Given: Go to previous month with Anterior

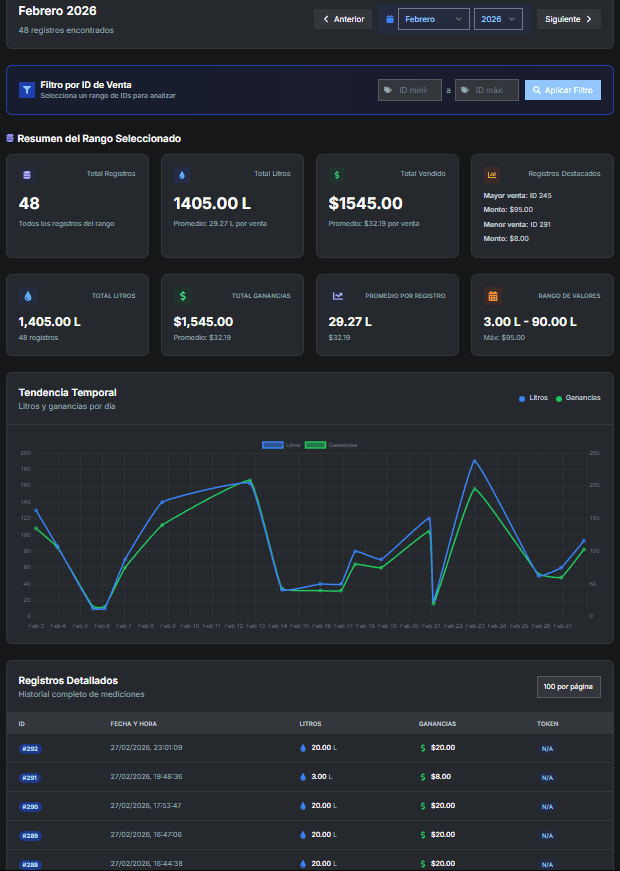Looking at the screenshot, I should click(x=343, y=19).
